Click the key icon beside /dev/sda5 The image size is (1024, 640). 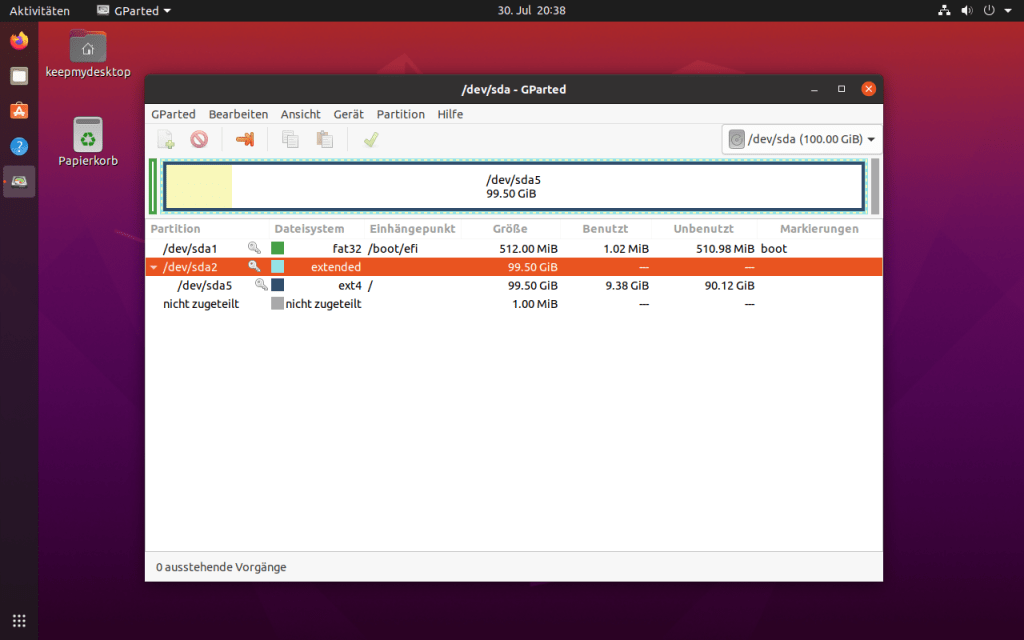tap(262, 285)
